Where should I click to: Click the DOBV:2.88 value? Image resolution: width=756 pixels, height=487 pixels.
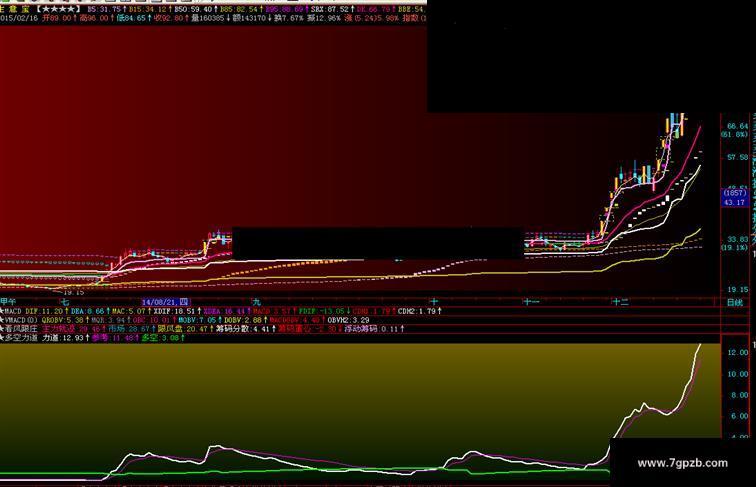pyautogui.click(x=243, y=320)
